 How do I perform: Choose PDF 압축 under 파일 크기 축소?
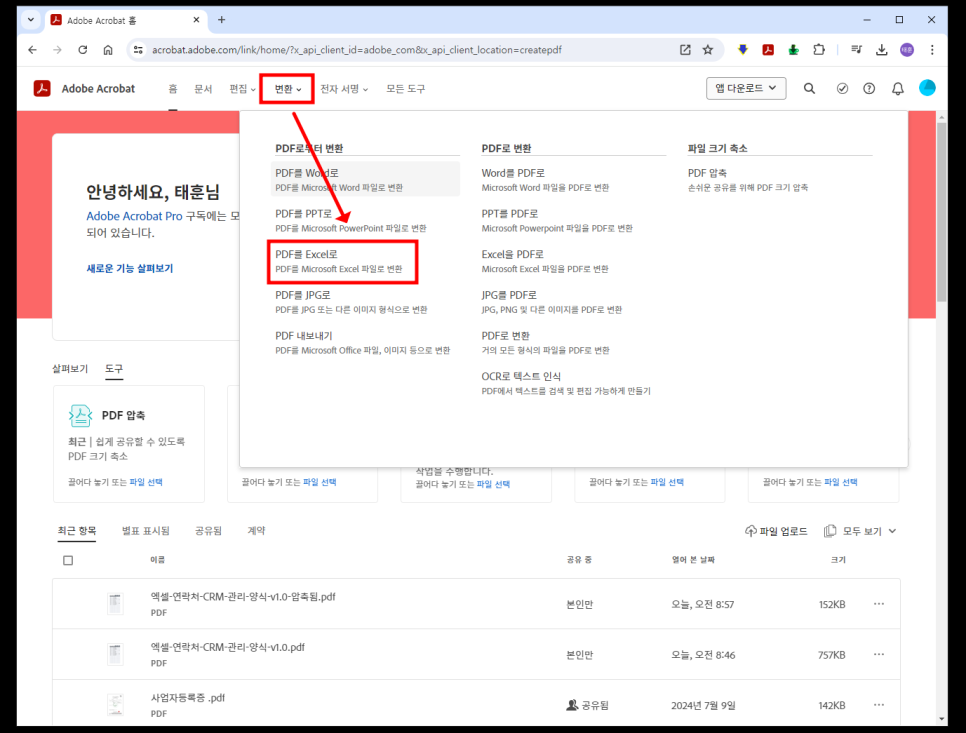[748, 179]
